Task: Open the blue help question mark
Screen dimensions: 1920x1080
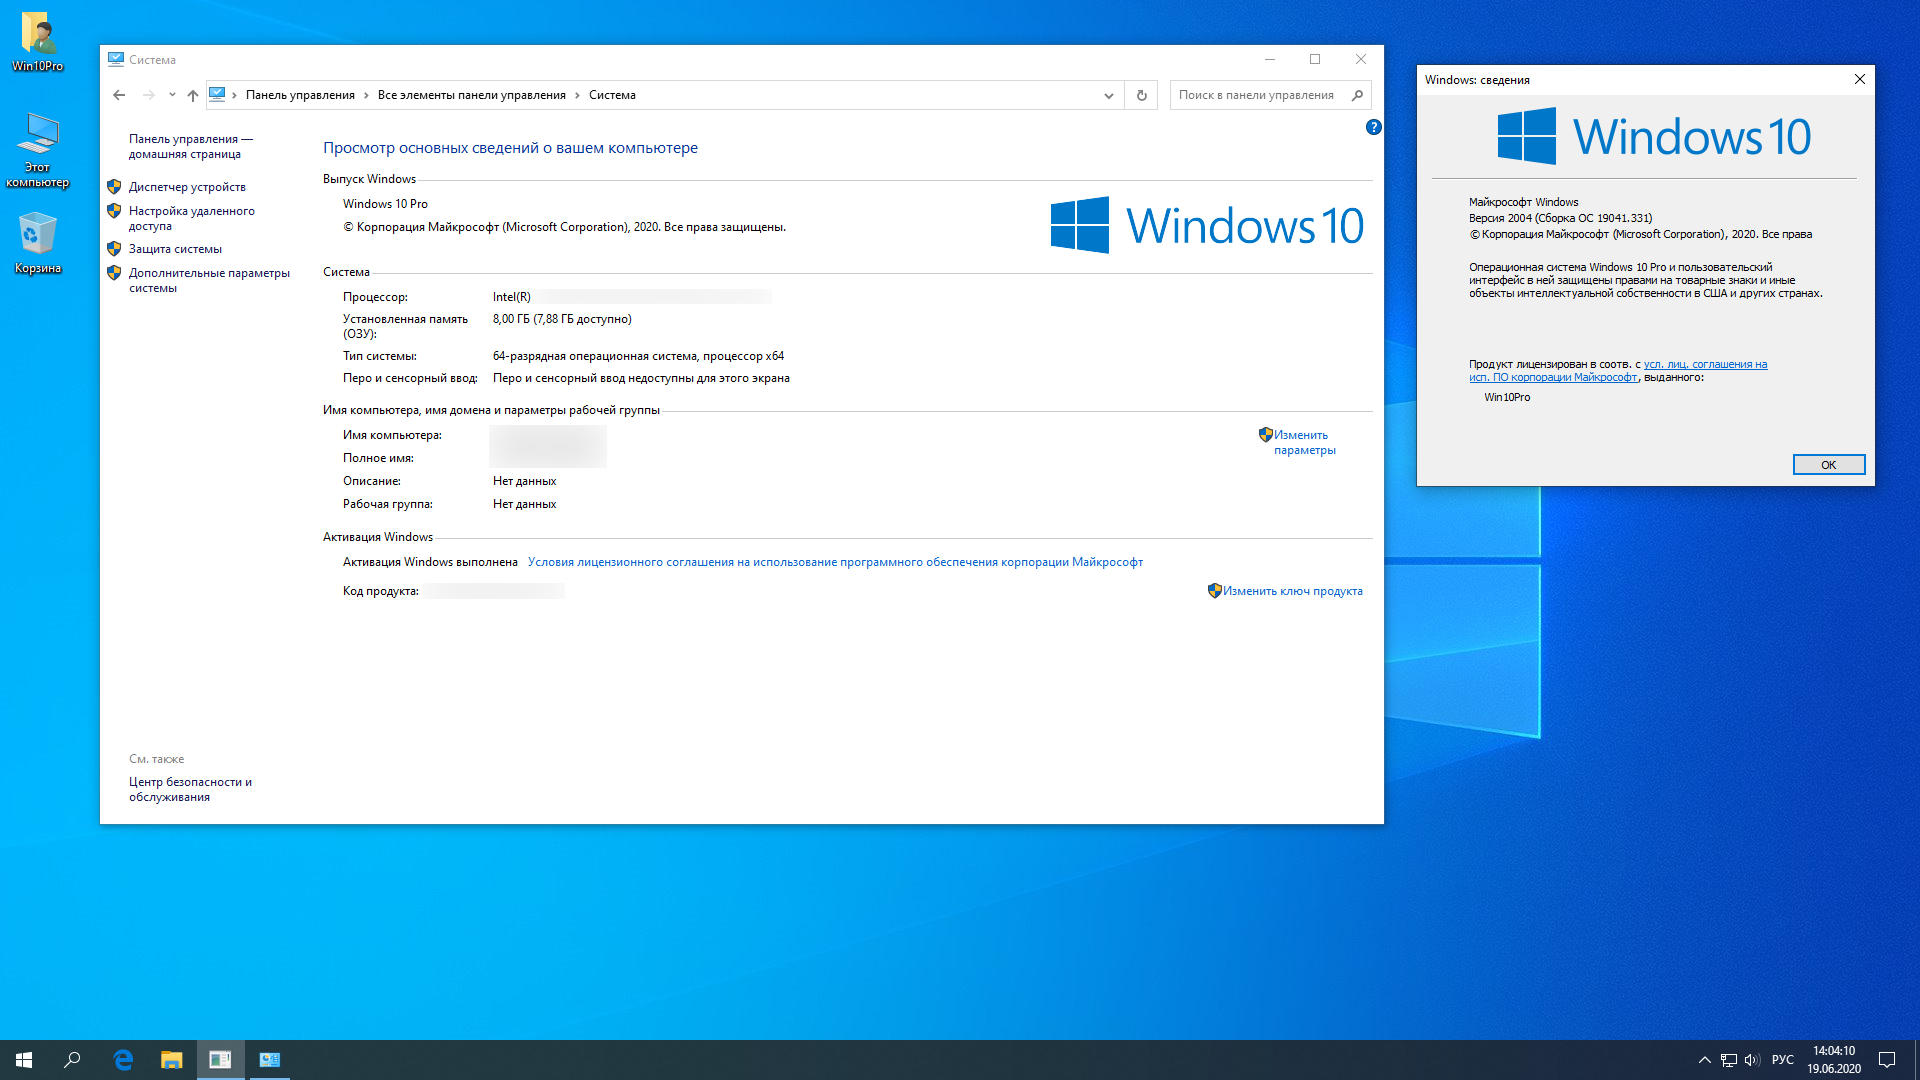Action: (1374, 127)
